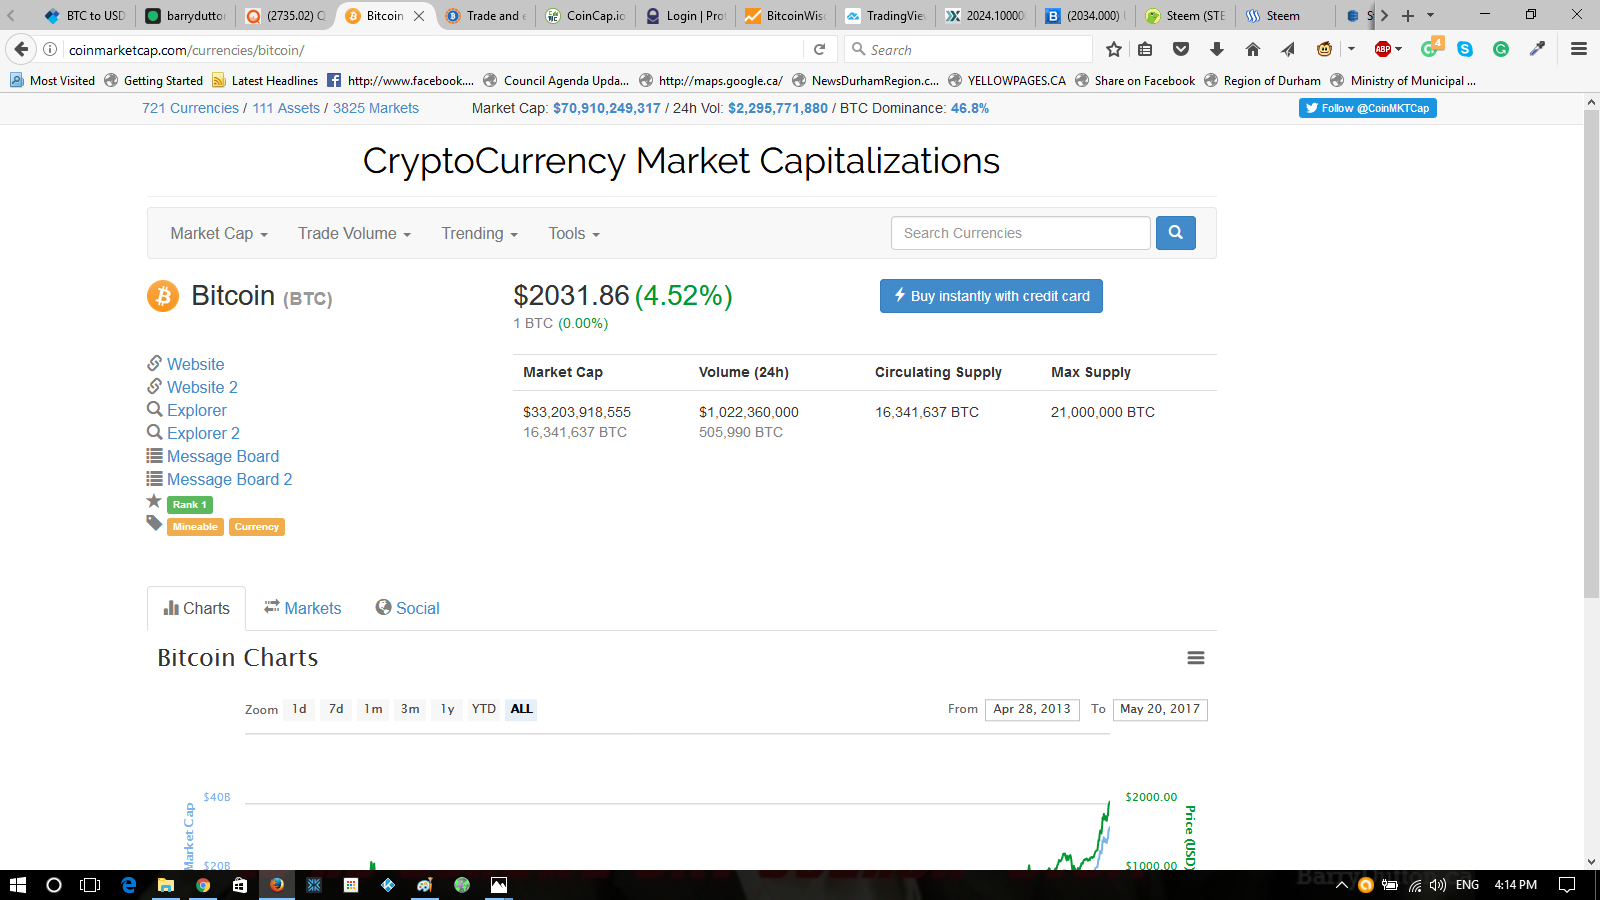The image size is (1600, 900).
Task: Open the chart hamburger menu icon
Action: click(x=1196, y=658)
